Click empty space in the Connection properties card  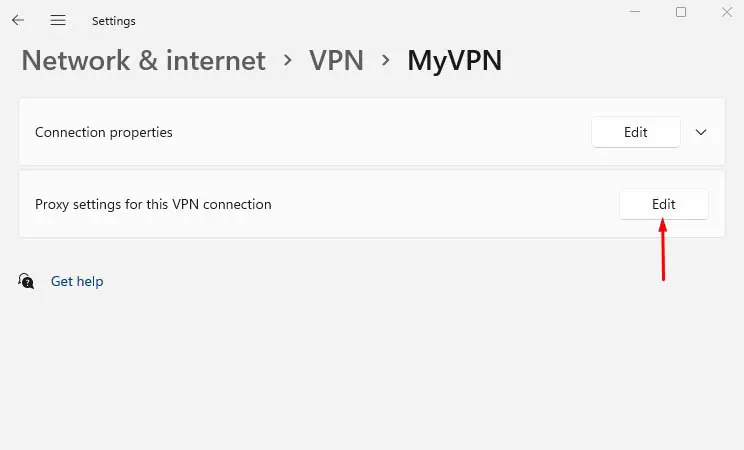tap(380, 132)
